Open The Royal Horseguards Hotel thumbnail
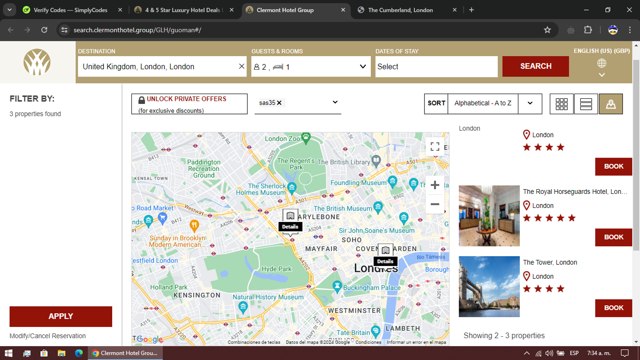Screen dimensions: 640x360 (489, 216)
